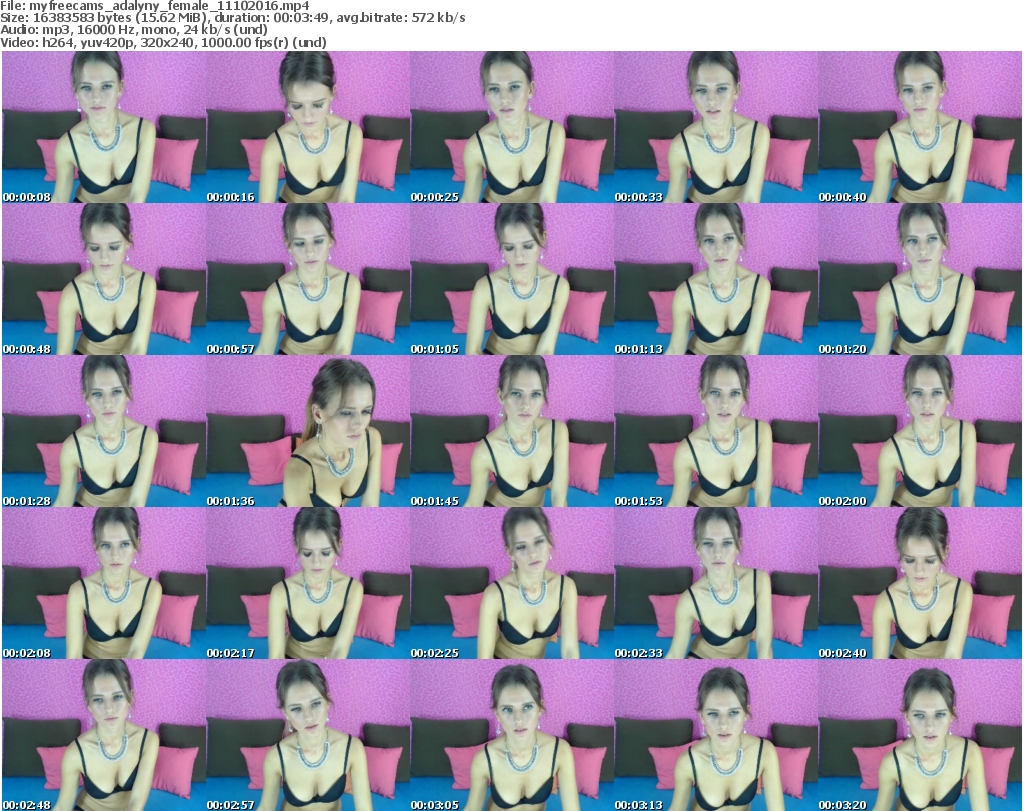
Task: Select the frame labeled 00:02:00
Action: tap(920, 432)
